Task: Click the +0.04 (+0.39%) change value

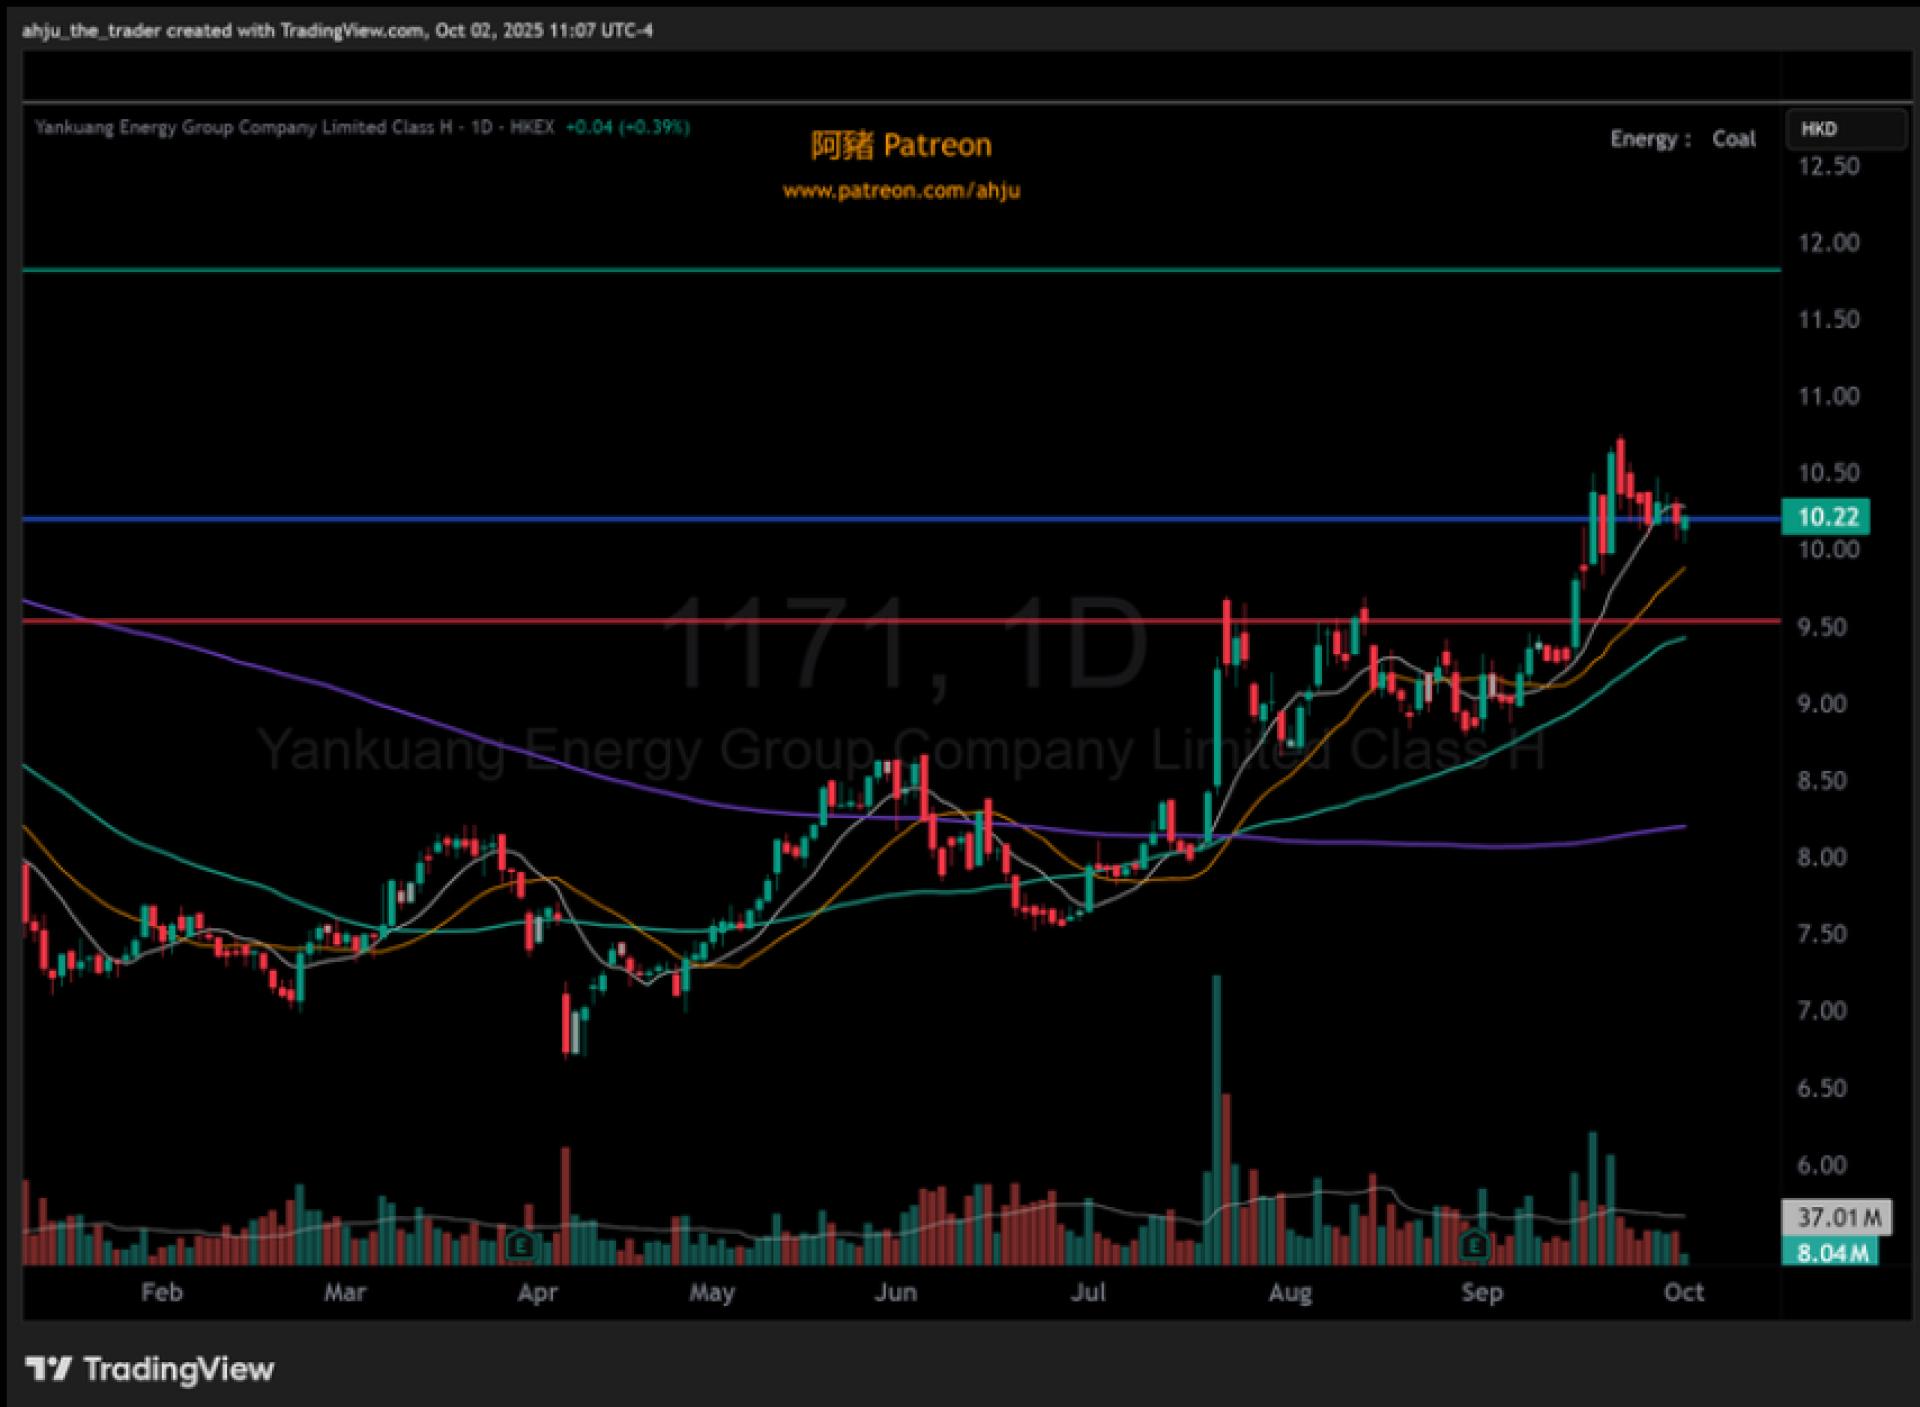Action: [x=627, y=127]
